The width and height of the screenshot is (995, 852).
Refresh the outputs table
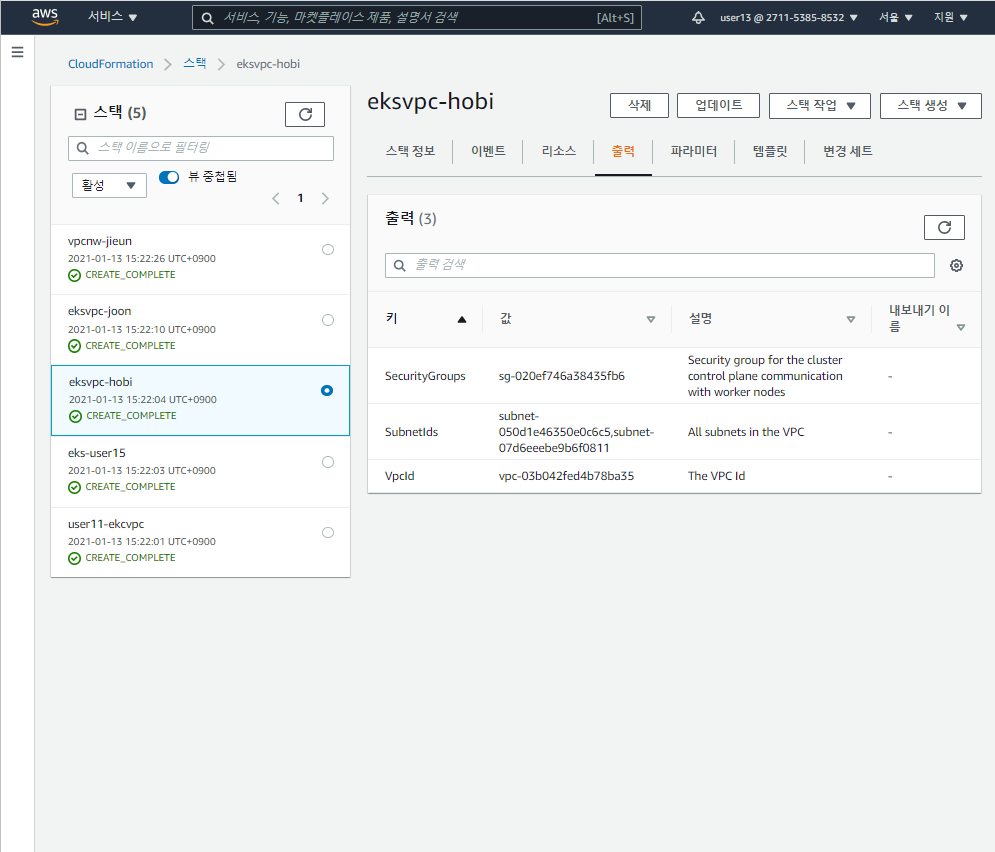944,227
